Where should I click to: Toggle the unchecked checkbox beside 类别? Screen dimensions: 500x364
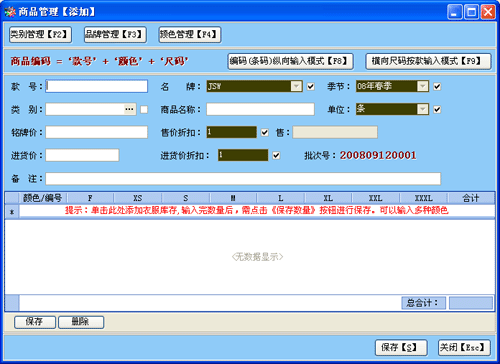pos(144,109)
